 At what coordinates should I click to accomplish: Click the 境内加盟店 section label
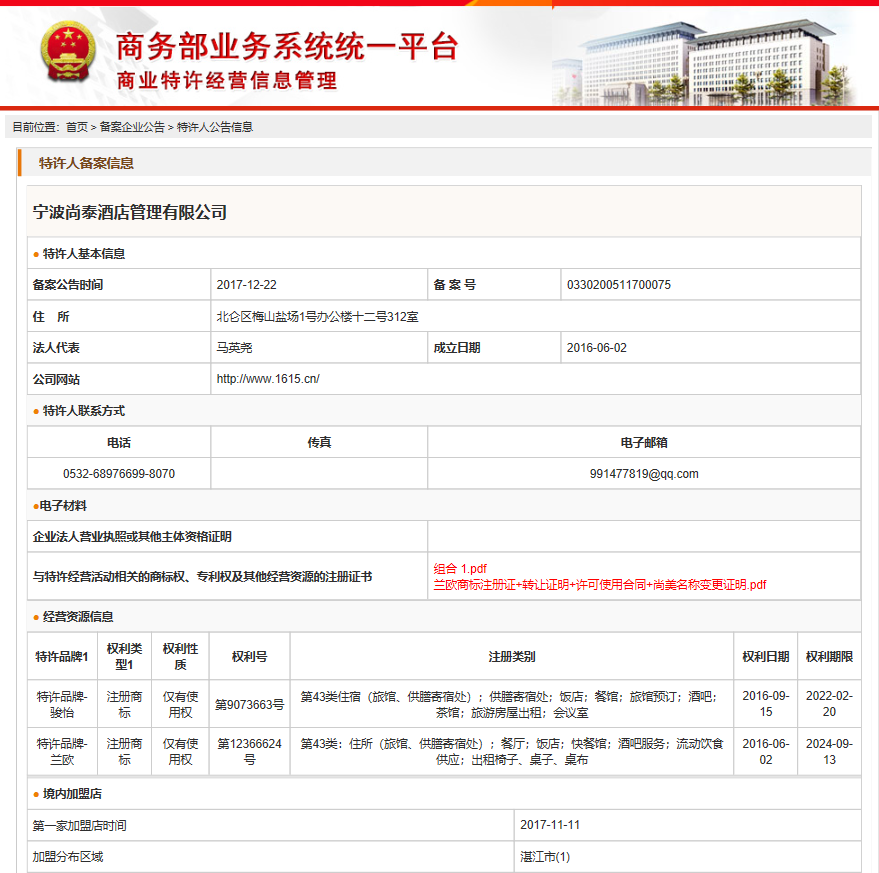[72, 794]
